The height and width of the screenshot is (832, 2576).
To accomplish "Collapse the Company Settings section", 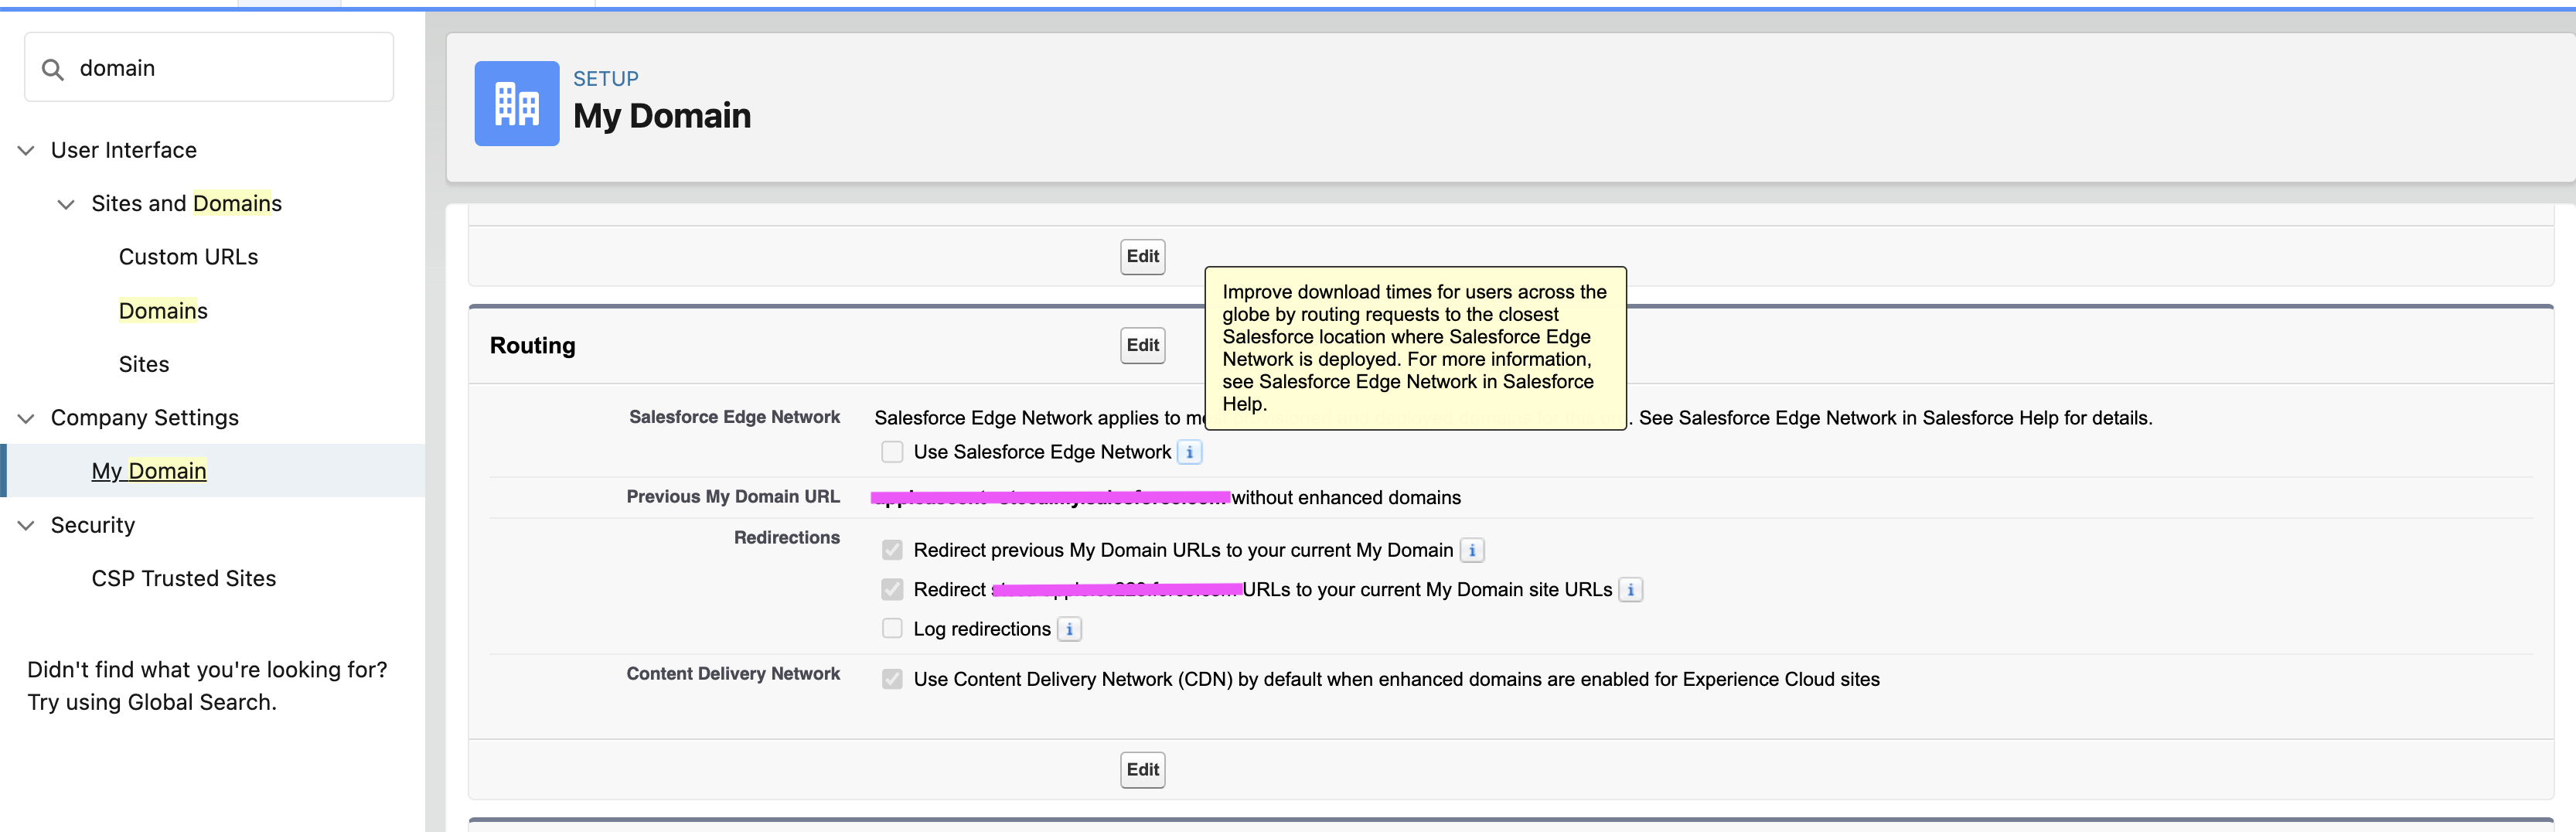I will tap(26, 418).
